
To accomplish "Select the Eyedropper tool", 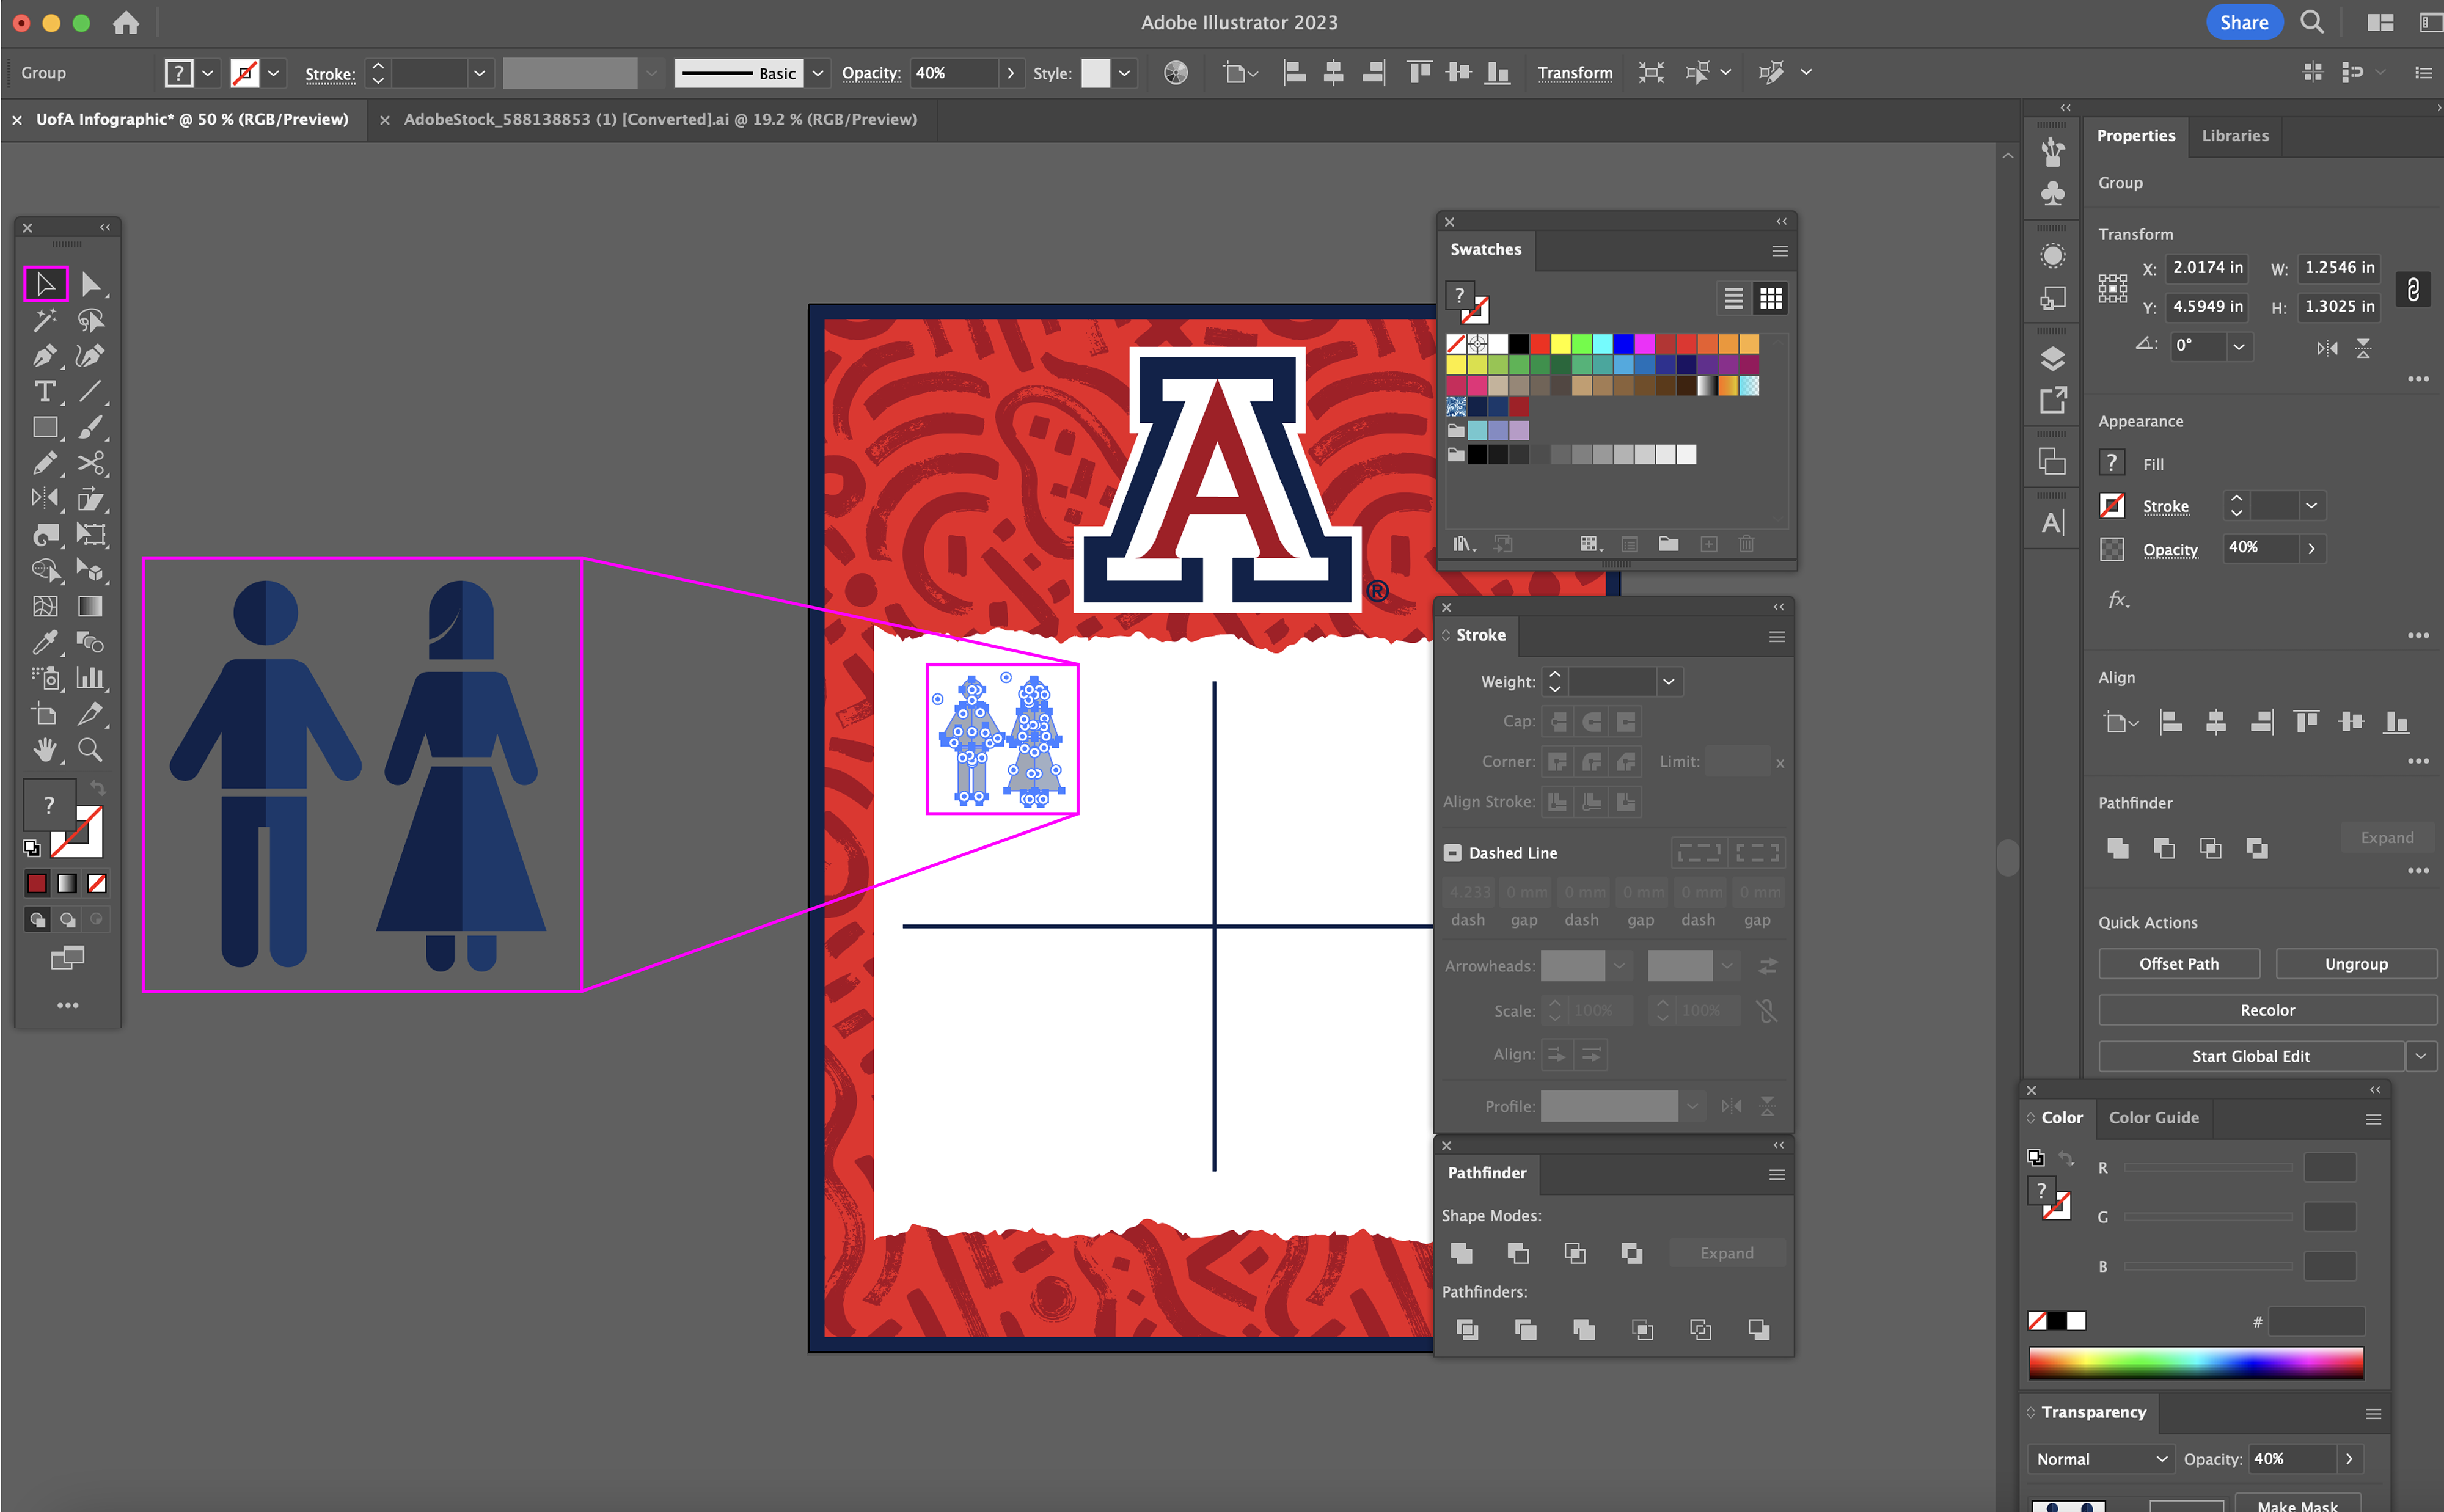I will (x=44, y=642).
